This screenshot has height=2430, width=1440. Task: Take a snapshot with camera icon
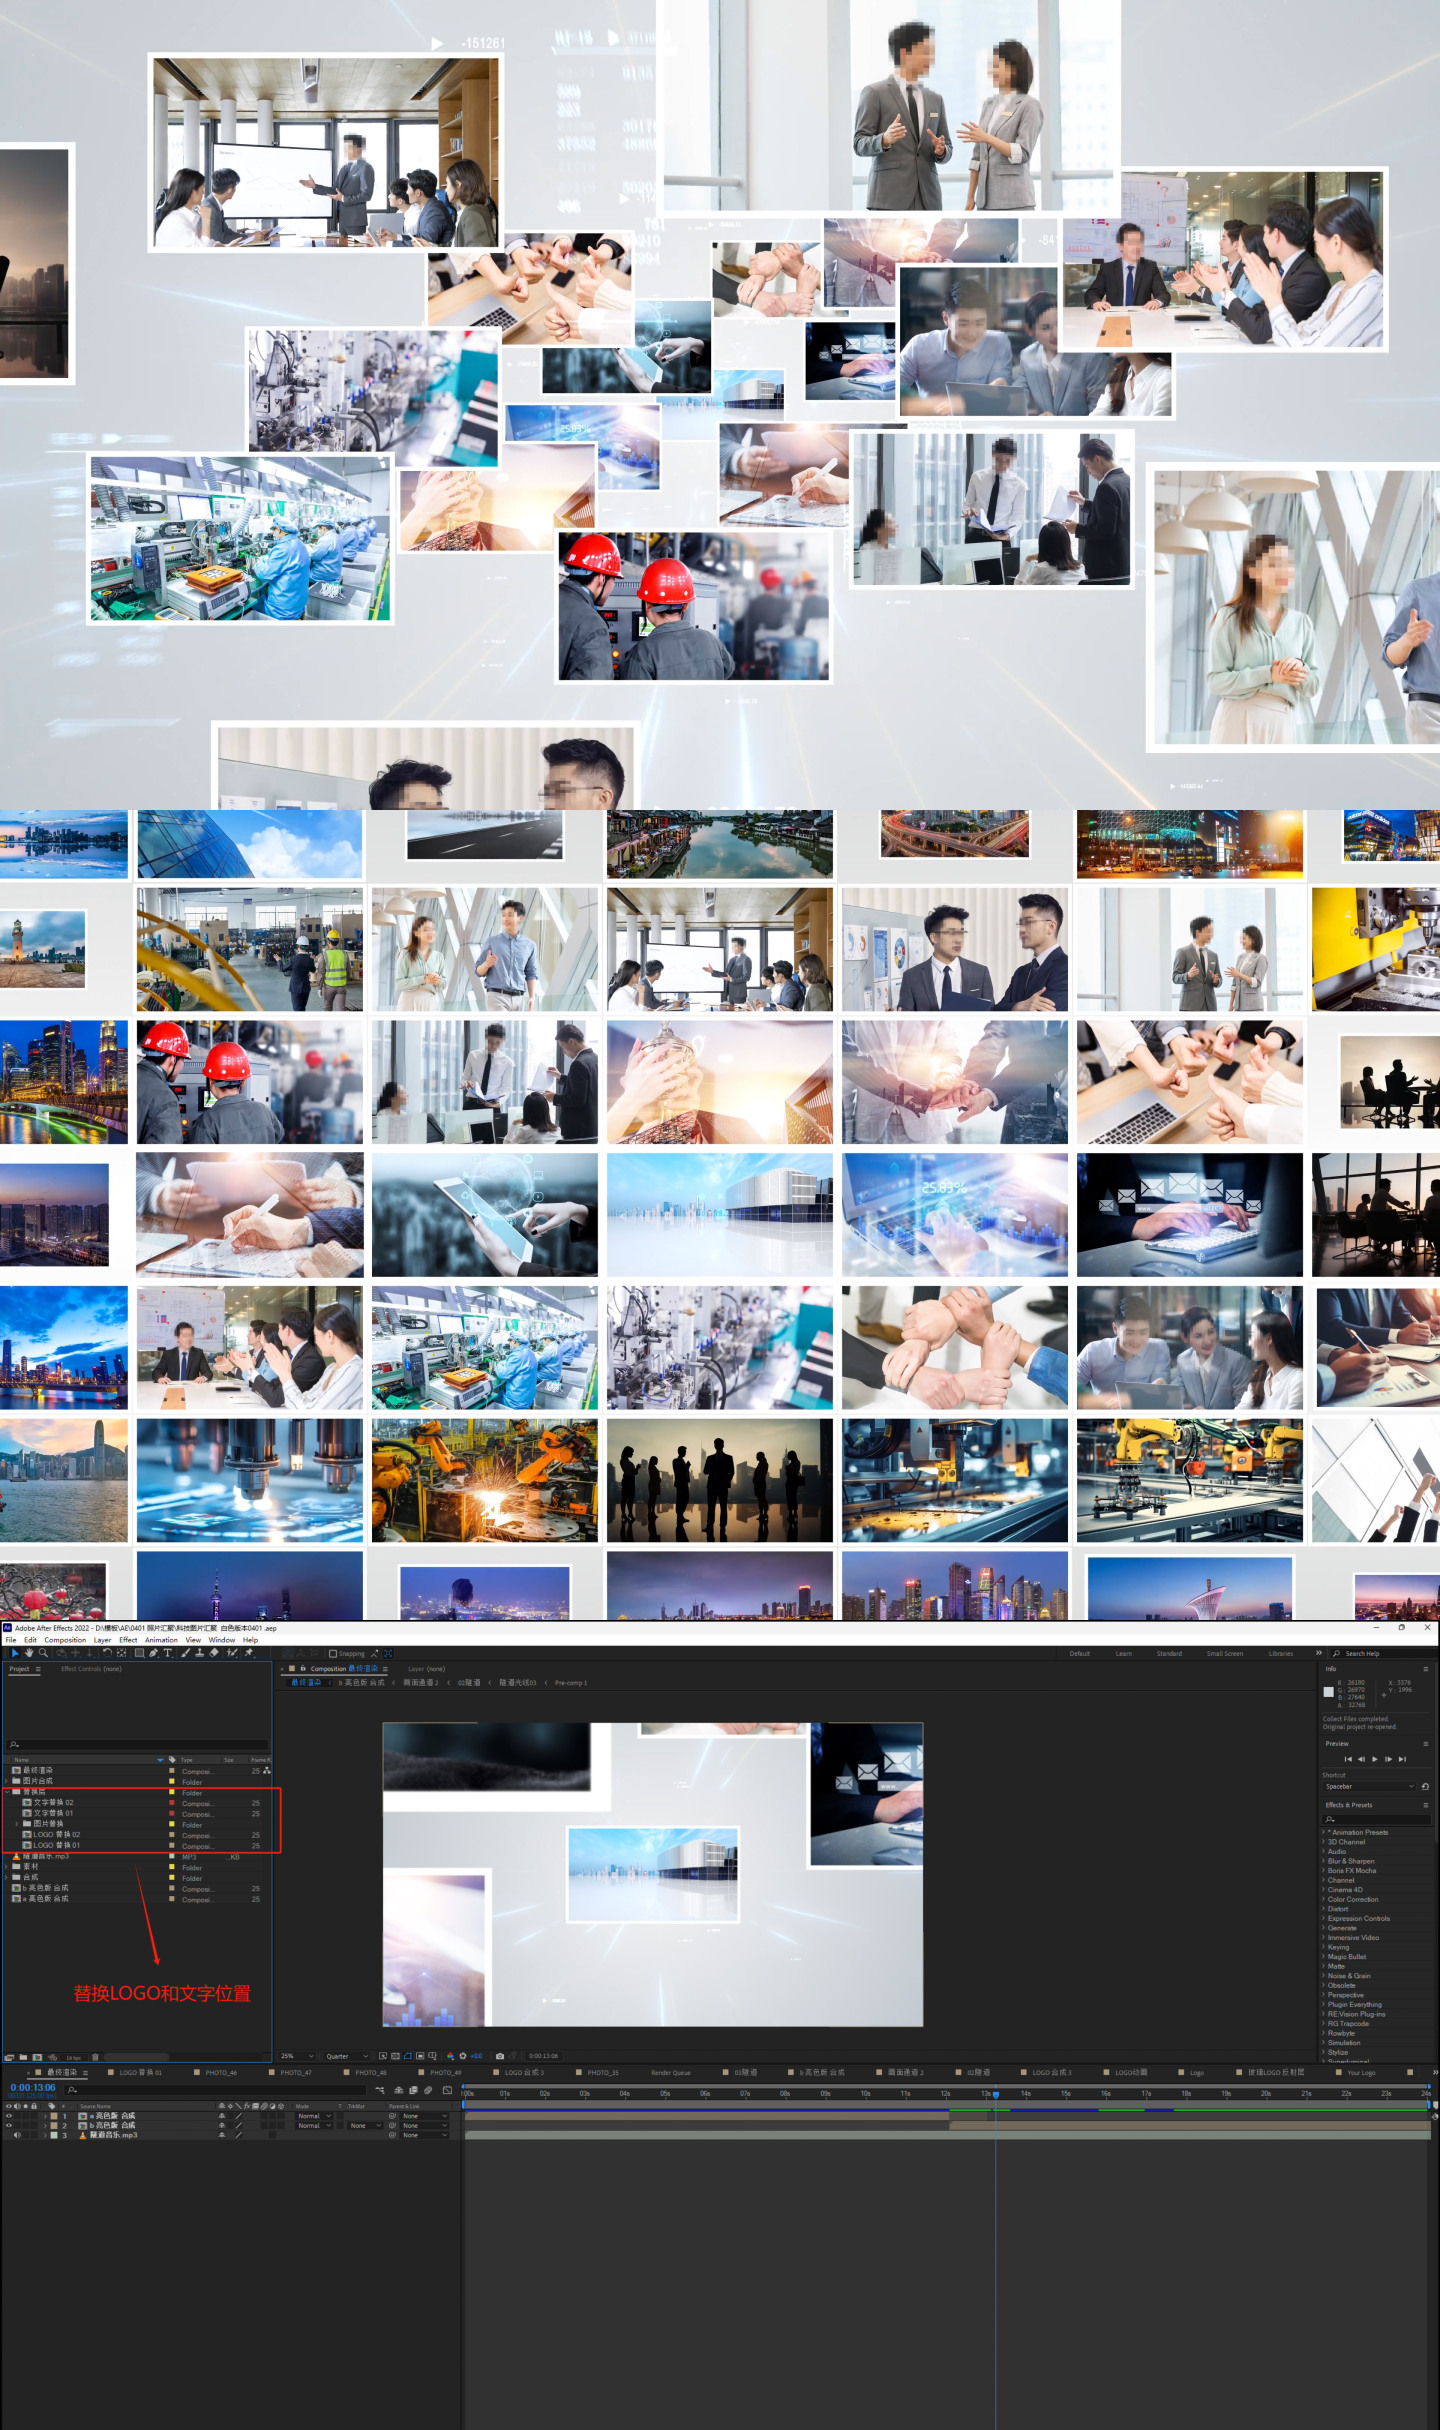point(500,2056)
